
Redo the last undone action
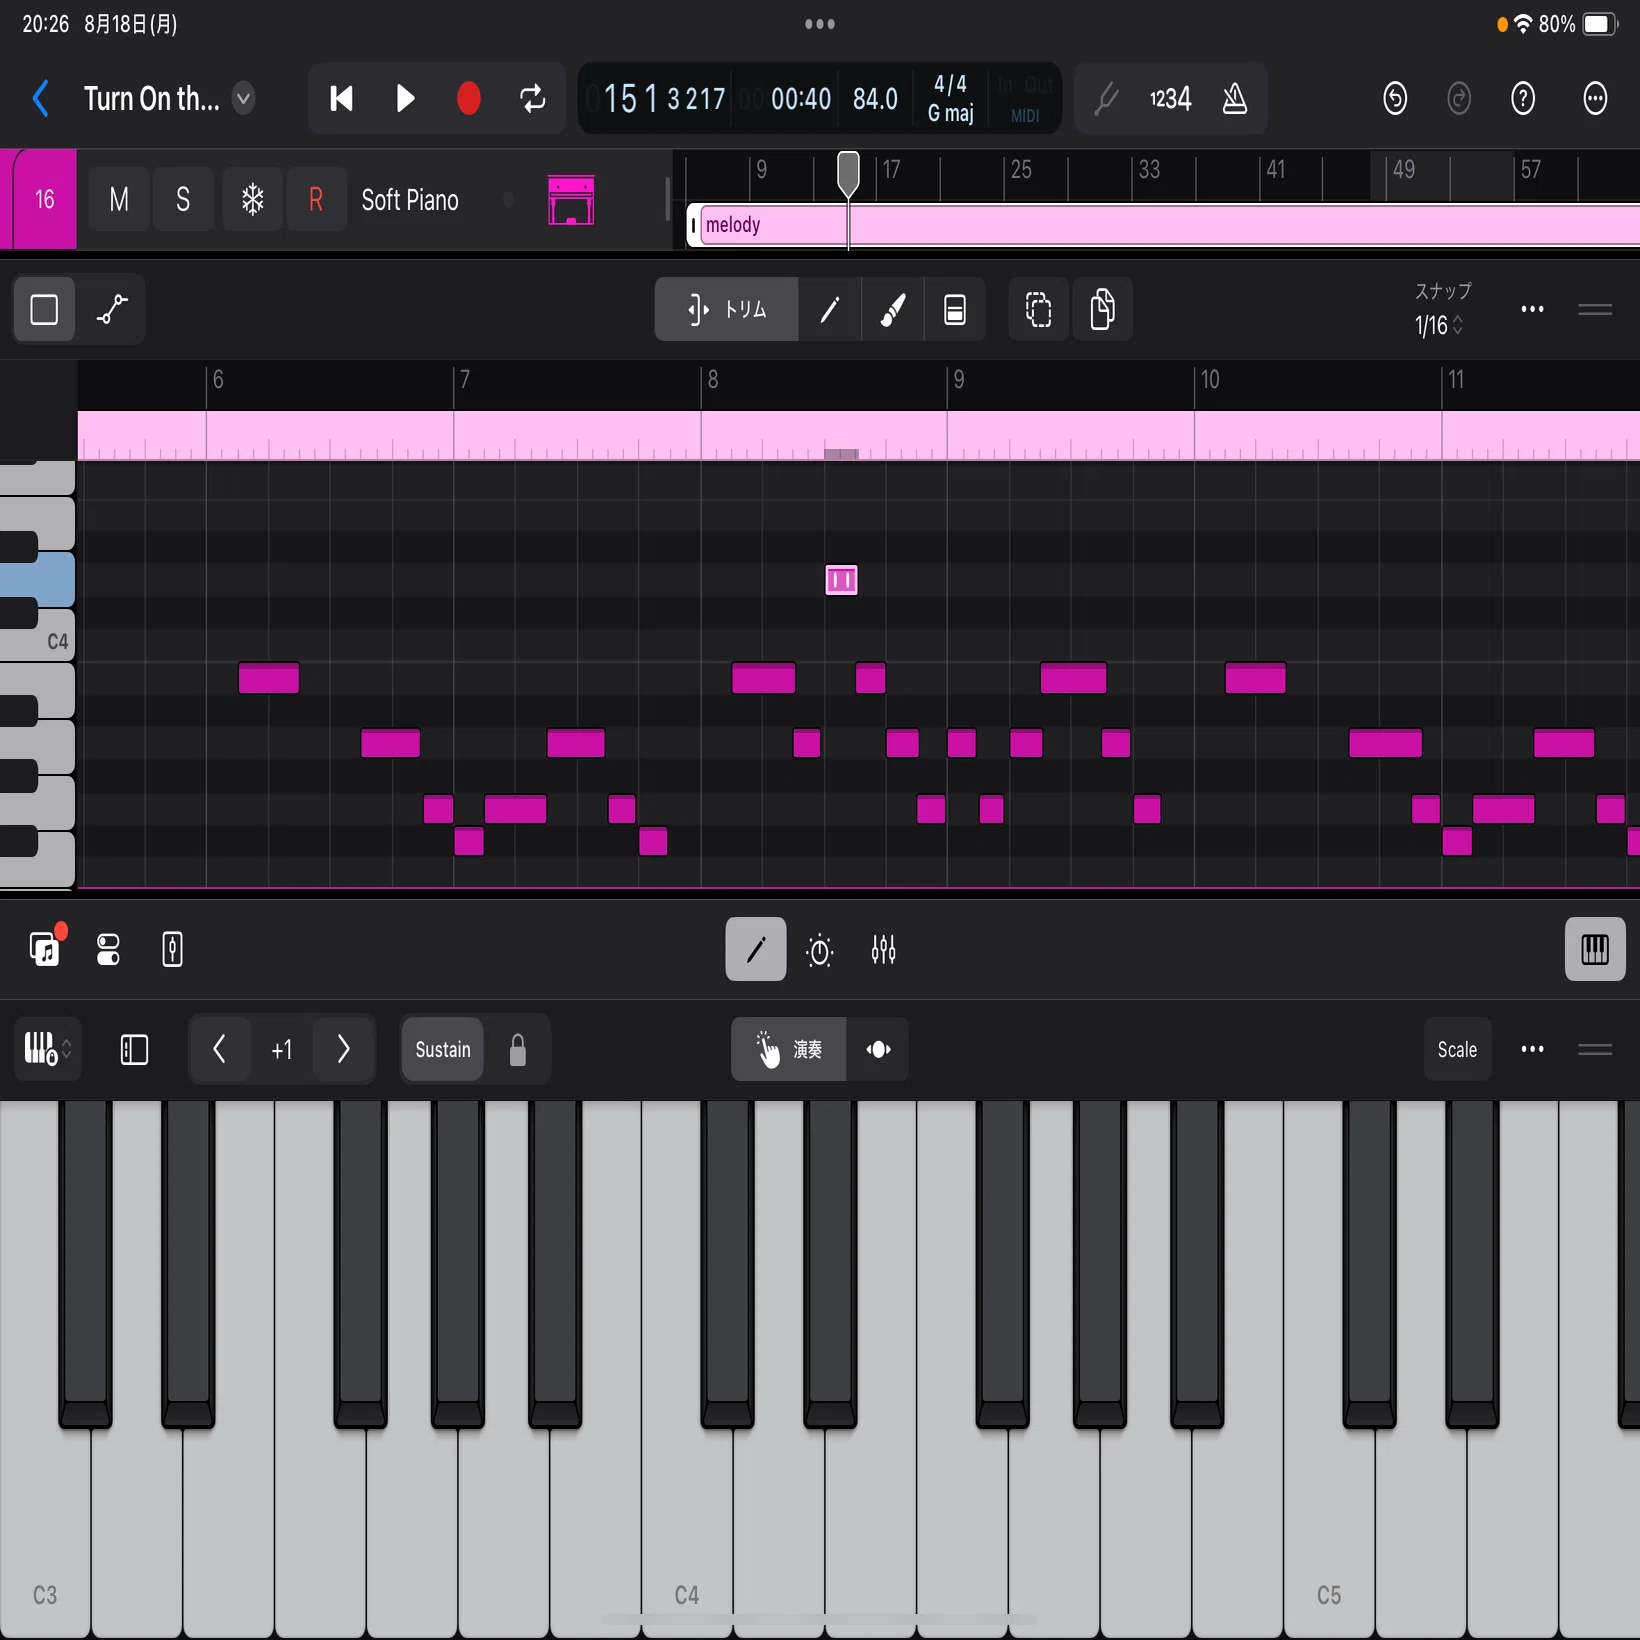1459,98
